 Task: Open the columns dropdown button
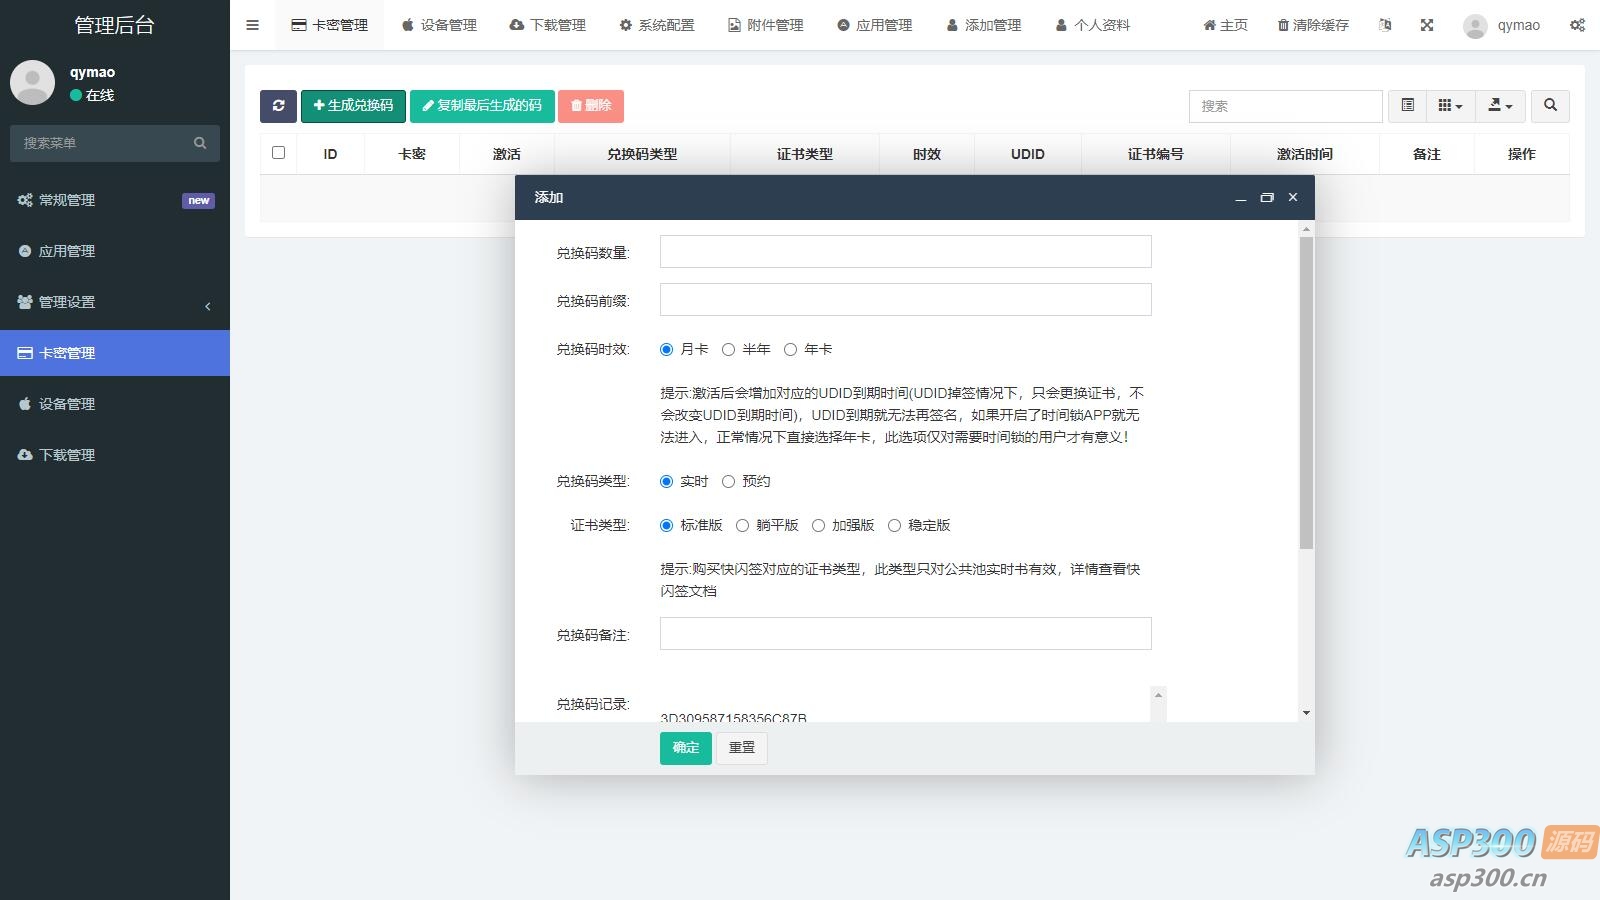pyautogui.click(x=1450, y=106)
